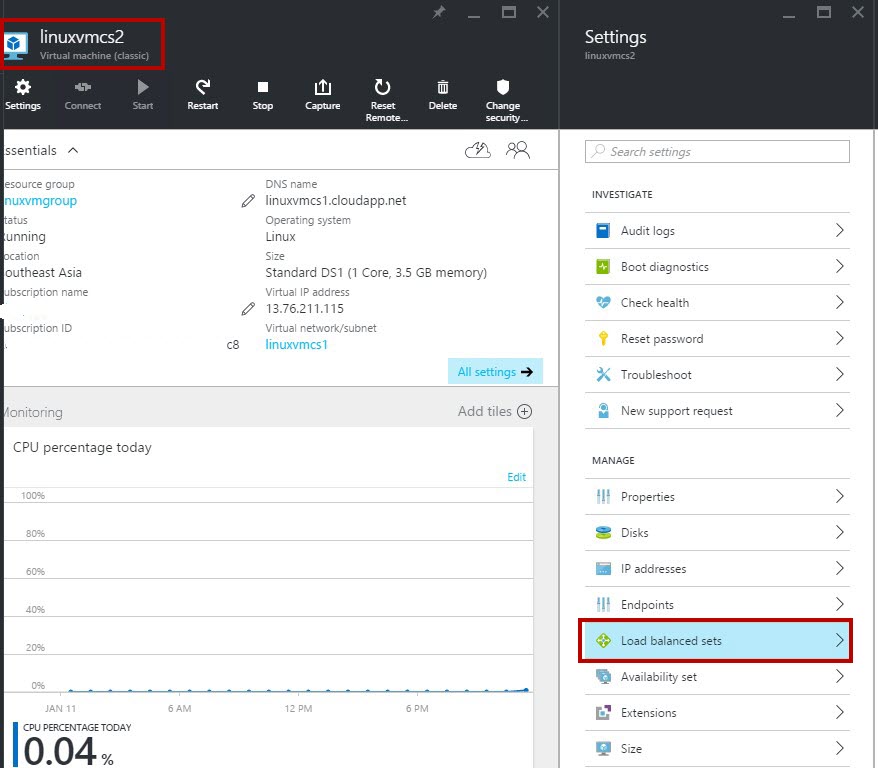This screenshot has width=878, height=768.
Task: Click the Availability set icon
Action: pos(603,677)
